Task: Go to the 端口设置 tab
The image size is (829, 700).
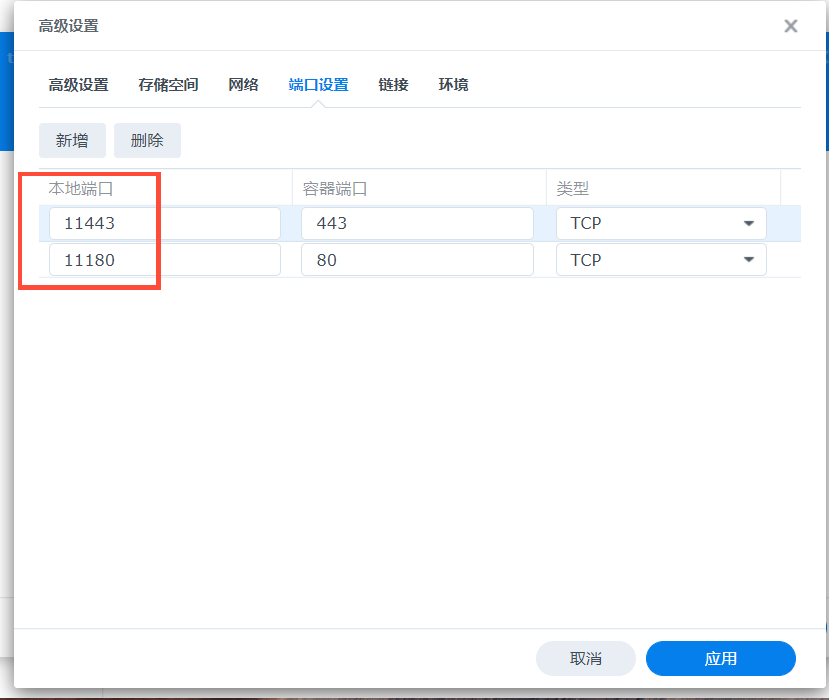Action: [x=318, y=85]
